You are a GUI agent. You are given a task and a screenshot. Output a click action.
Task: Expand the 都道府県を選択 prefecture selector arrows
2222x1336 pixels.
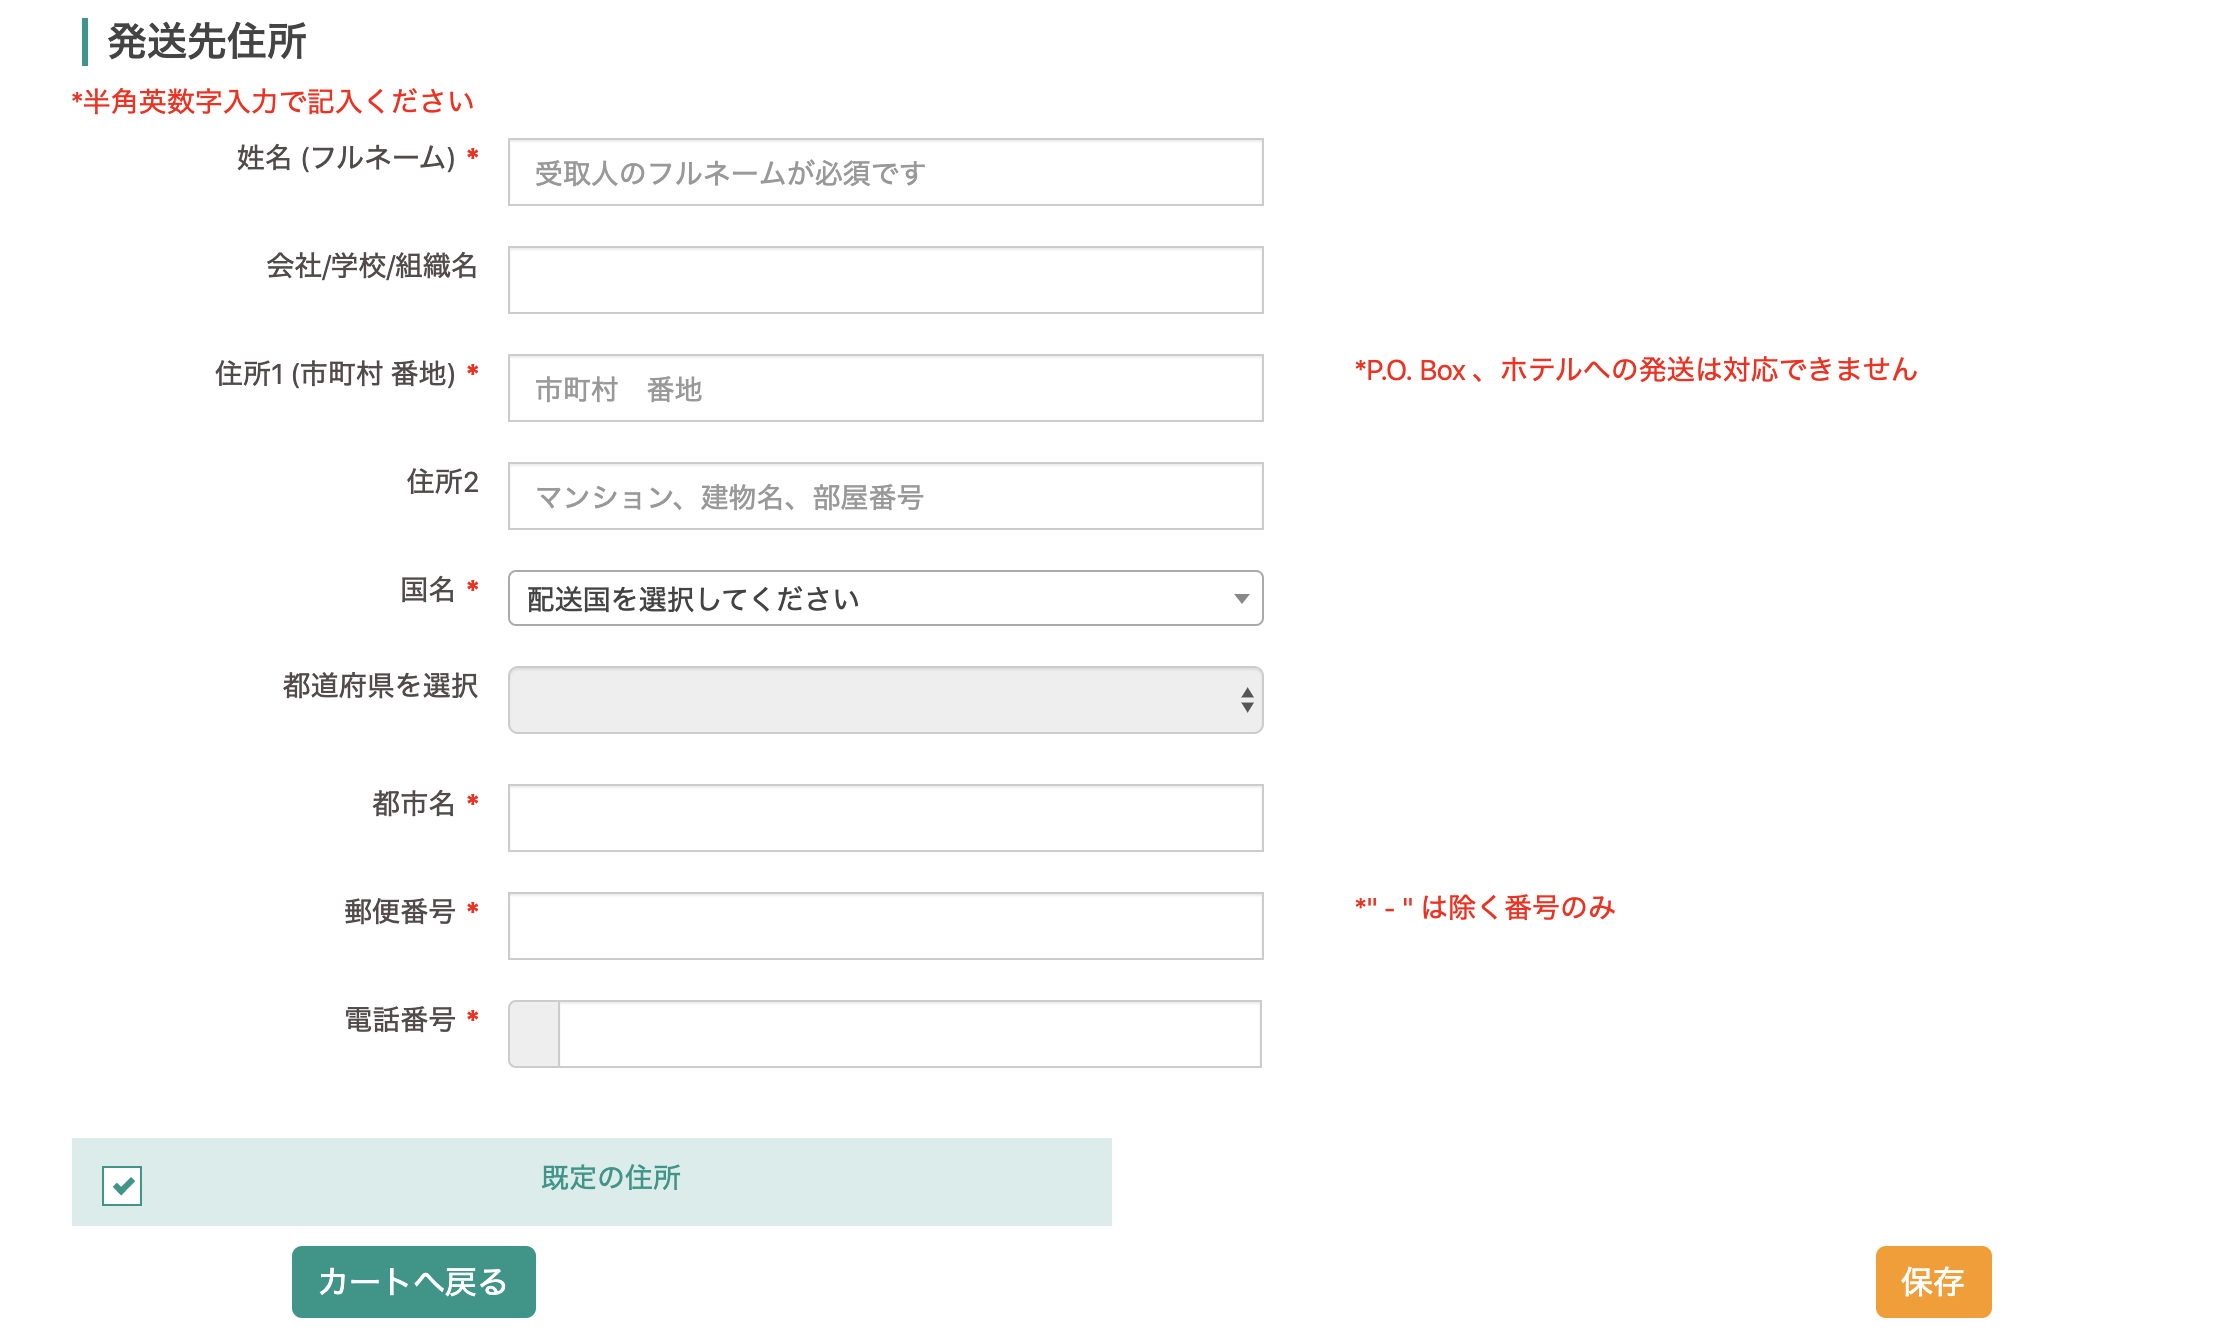click(1246, 700)
